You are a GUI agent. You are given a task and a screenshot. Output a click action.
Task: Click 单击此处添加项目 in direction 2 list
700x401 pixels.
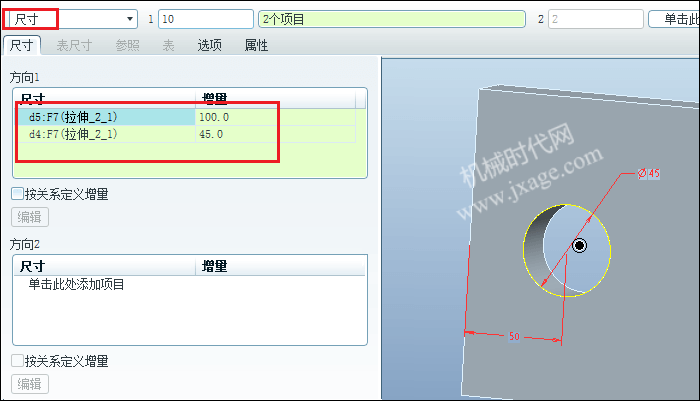point(76,284)
